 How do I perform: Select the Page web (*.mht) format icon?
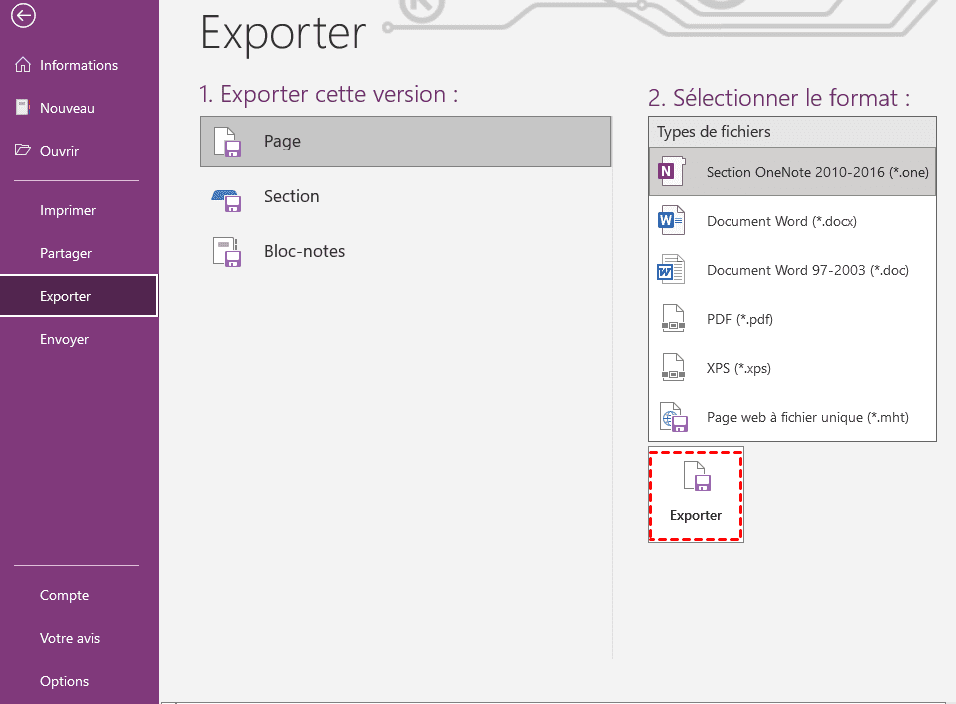pyautogui.click(x=670, y=416)
